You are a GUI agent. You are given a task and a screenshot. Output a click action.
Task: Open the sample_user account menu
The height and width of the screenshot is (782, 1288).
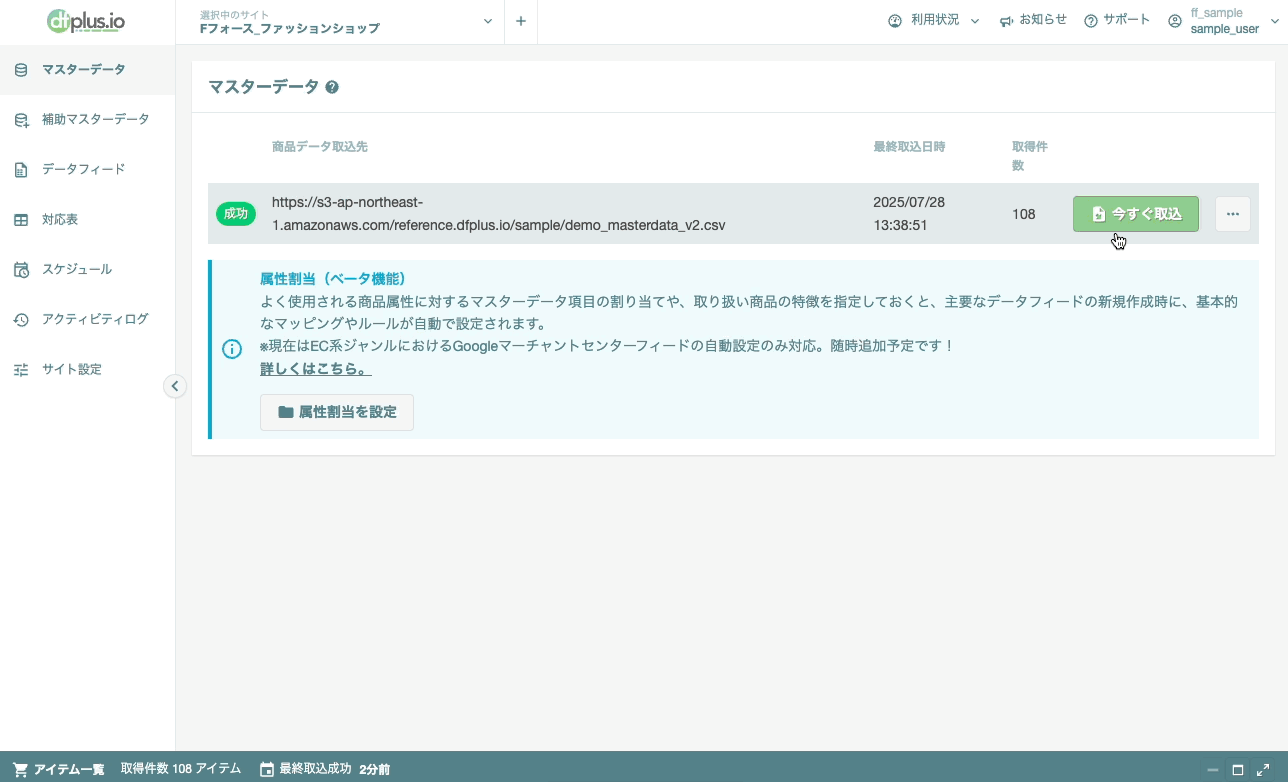pos(1224,21)
